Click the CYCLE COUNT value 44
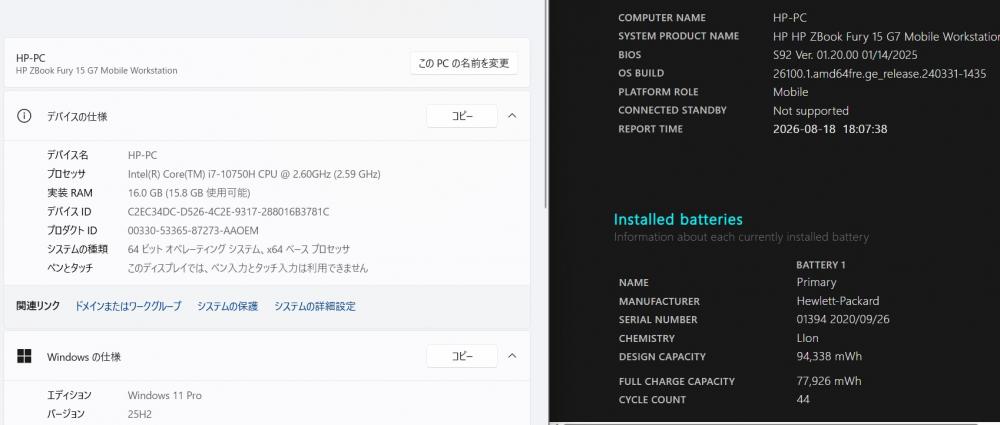Viewport: 1000px width, 425px height. point(803,399)
